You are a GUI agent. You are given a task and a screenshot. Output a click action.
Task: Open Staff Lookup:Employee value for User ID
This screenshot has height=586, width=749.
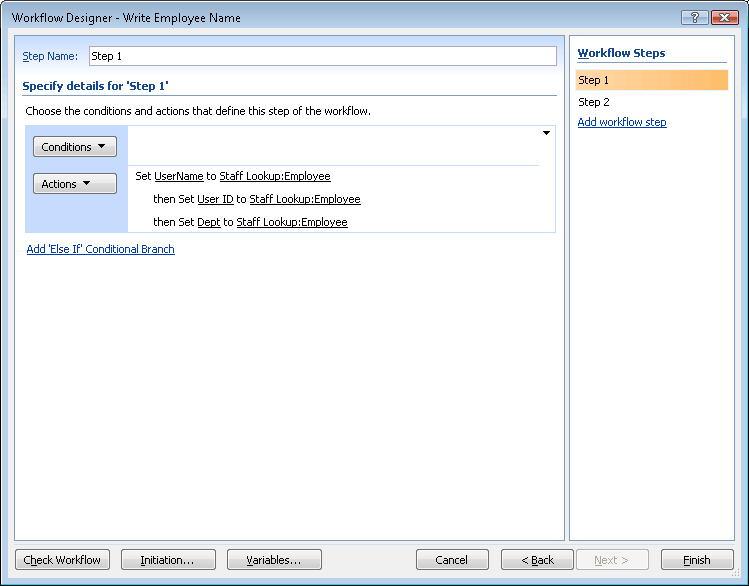click(305, 199)
